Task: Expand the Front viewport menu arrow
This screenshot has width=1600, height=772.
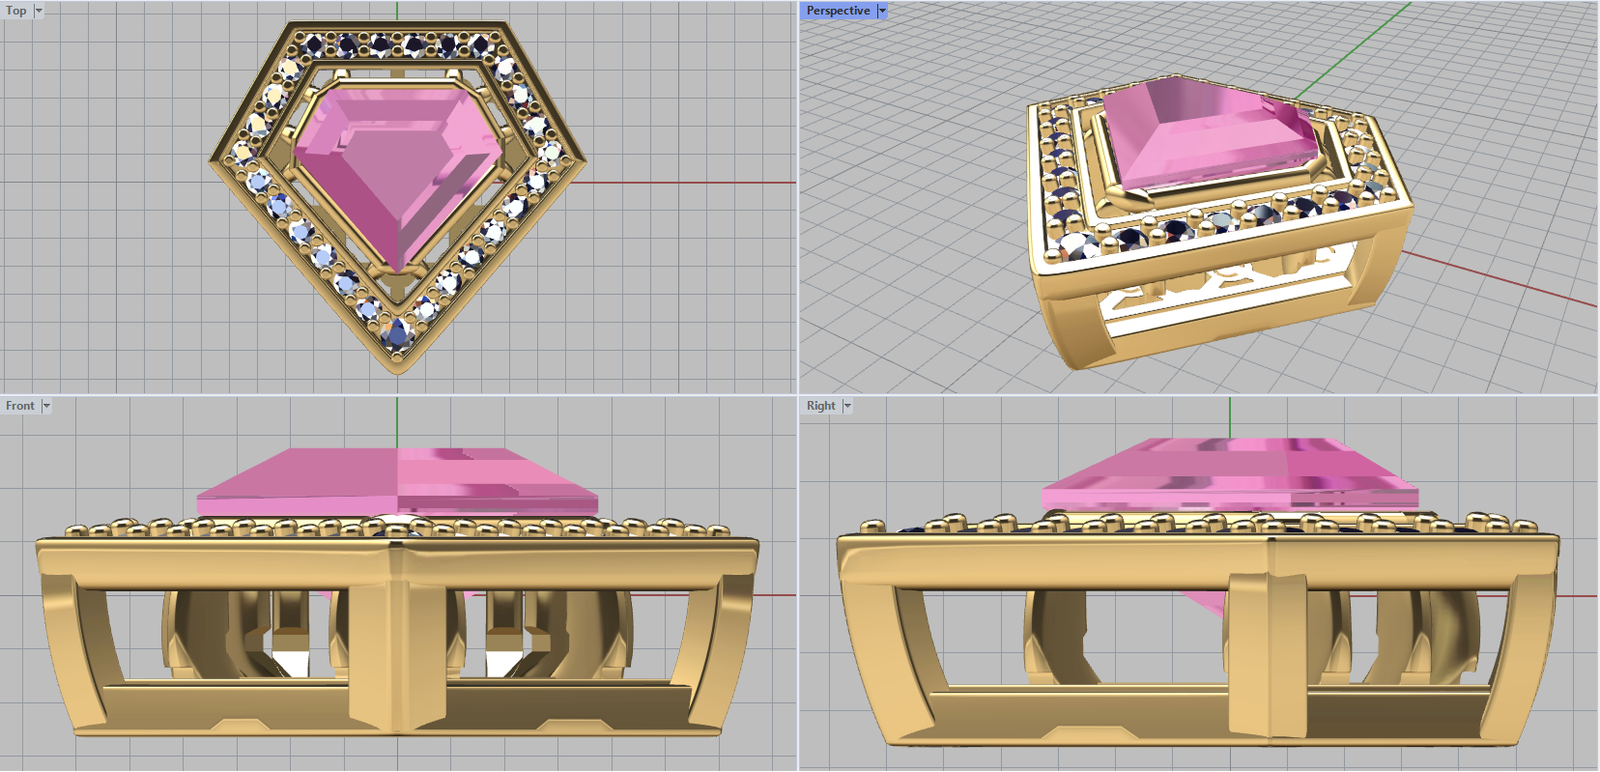Action: pyautogui.click(x=46, y=406)
